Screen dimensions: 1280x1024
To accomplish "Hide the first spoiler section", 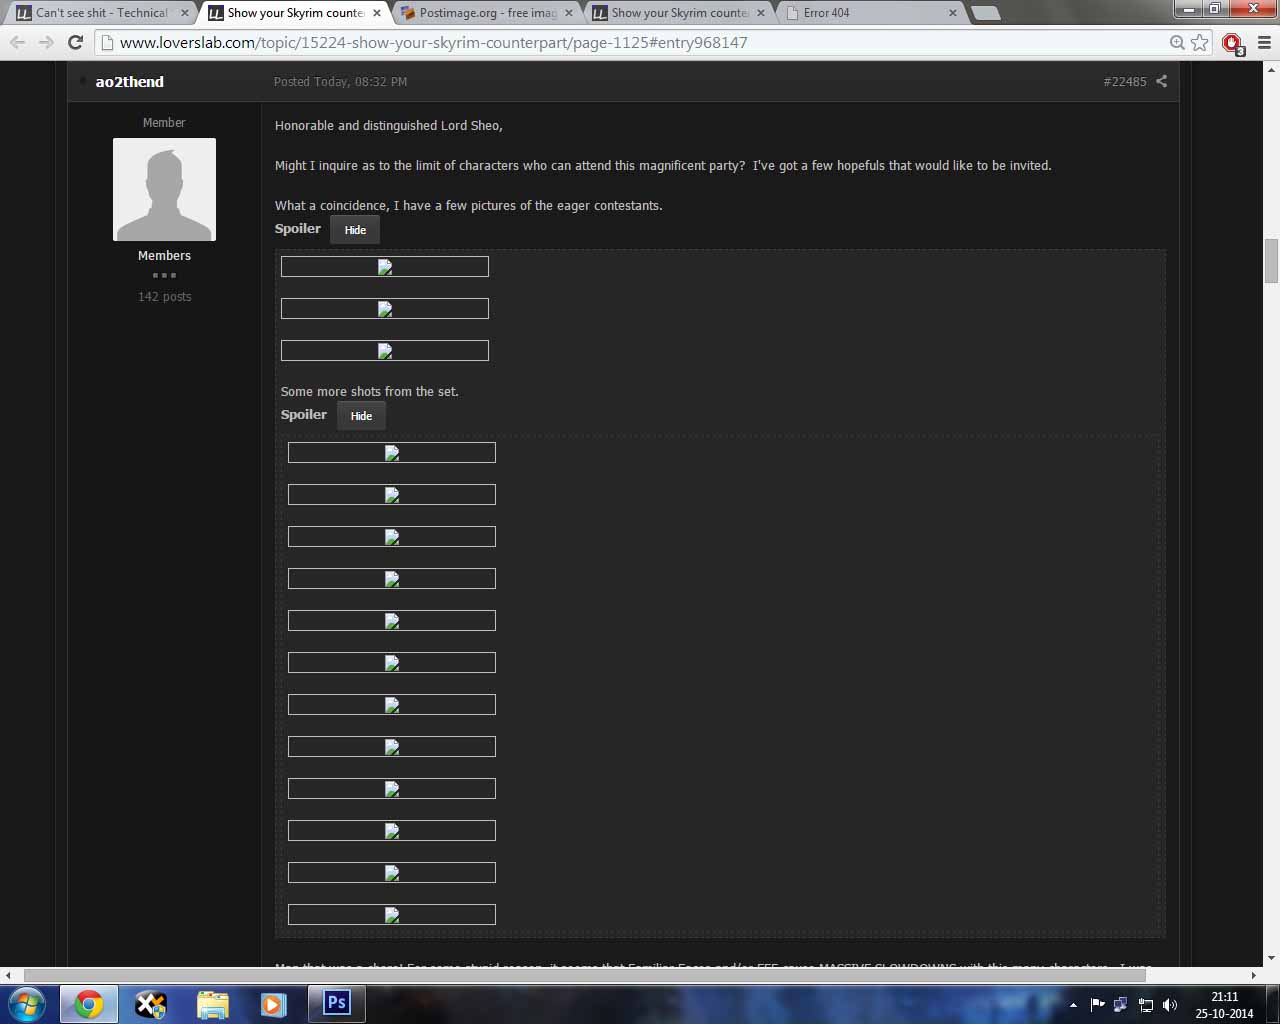I will pyautogui.click(x=355, y=230).
